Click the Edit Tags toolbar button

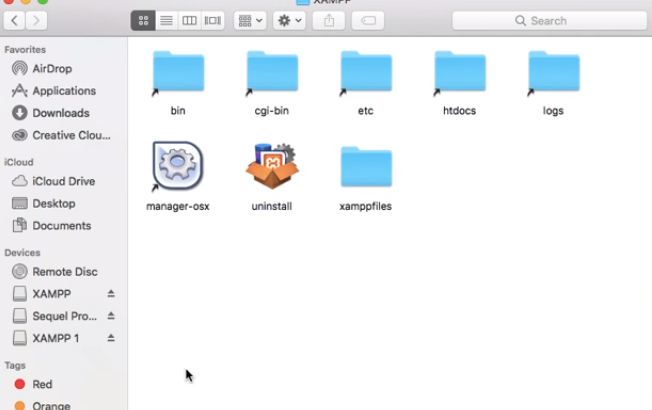click(367, 20)
